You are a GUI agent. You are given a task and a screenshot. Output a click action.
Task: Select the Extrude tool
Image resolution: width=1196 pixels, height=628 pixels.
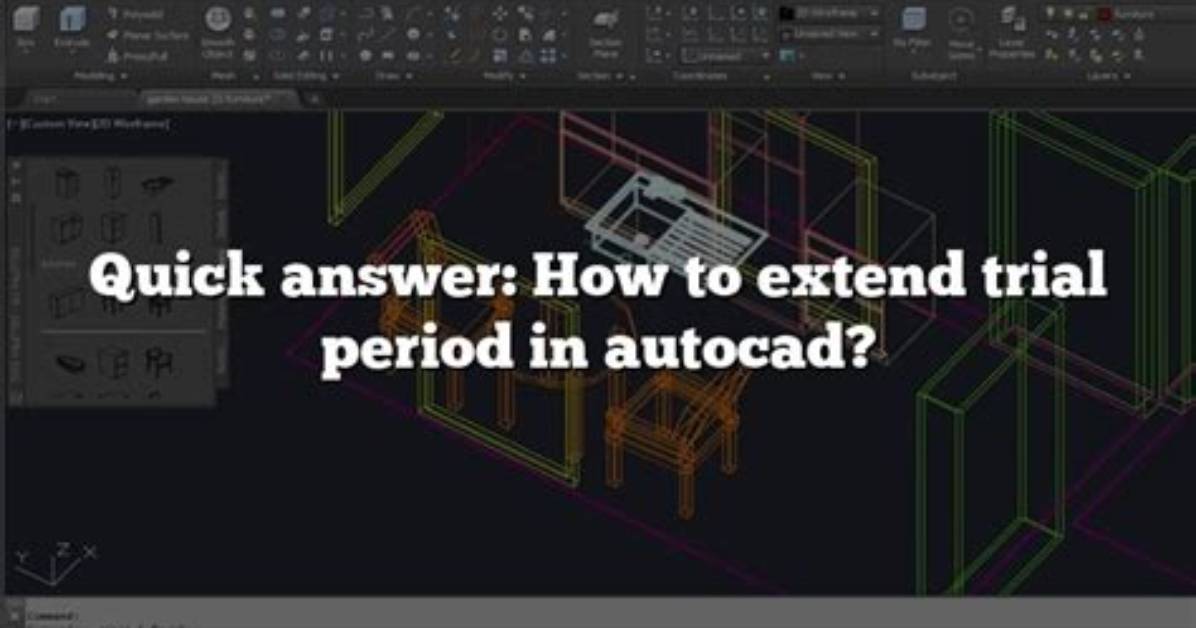coord(72,27)
